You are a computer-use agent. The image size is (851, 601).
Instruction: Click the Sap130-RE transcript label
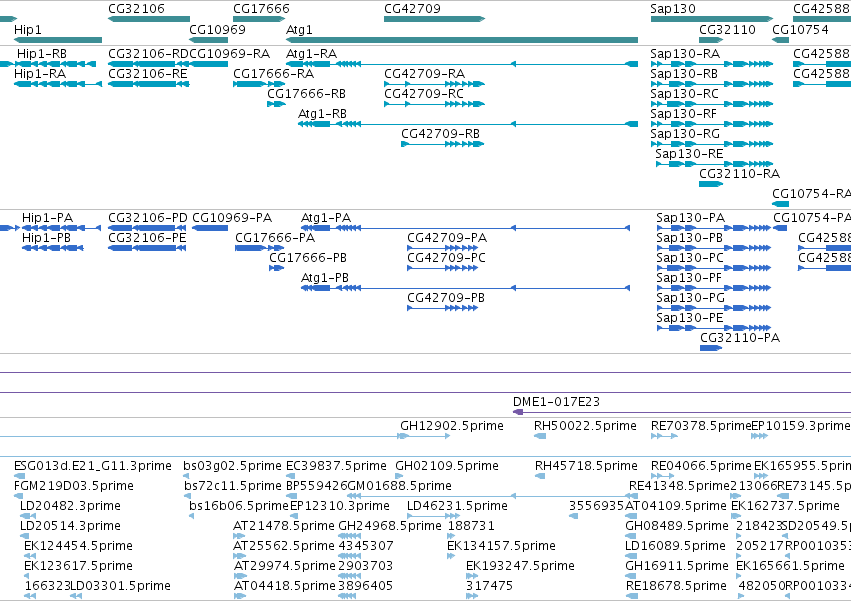tap(689, 154)
